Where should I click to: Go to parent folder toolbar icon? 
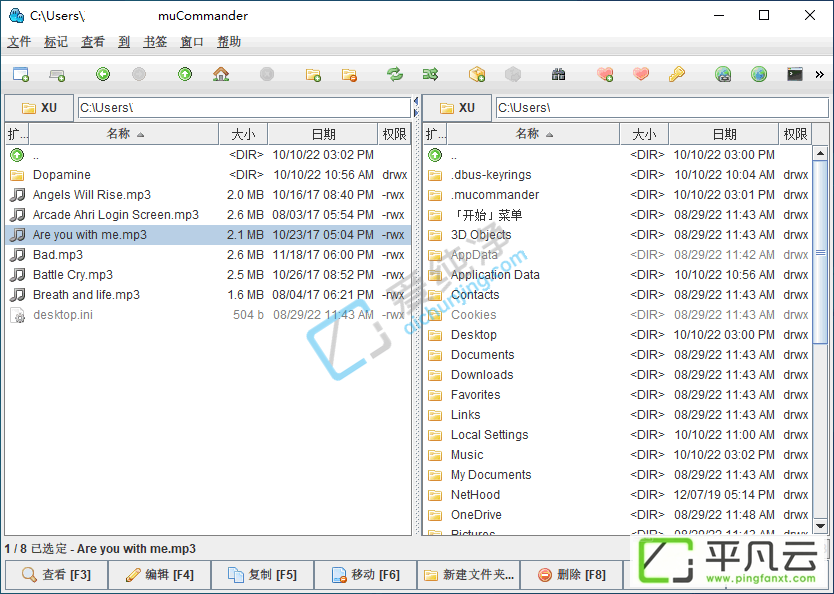pyautogui.click(x=185, y=74)
